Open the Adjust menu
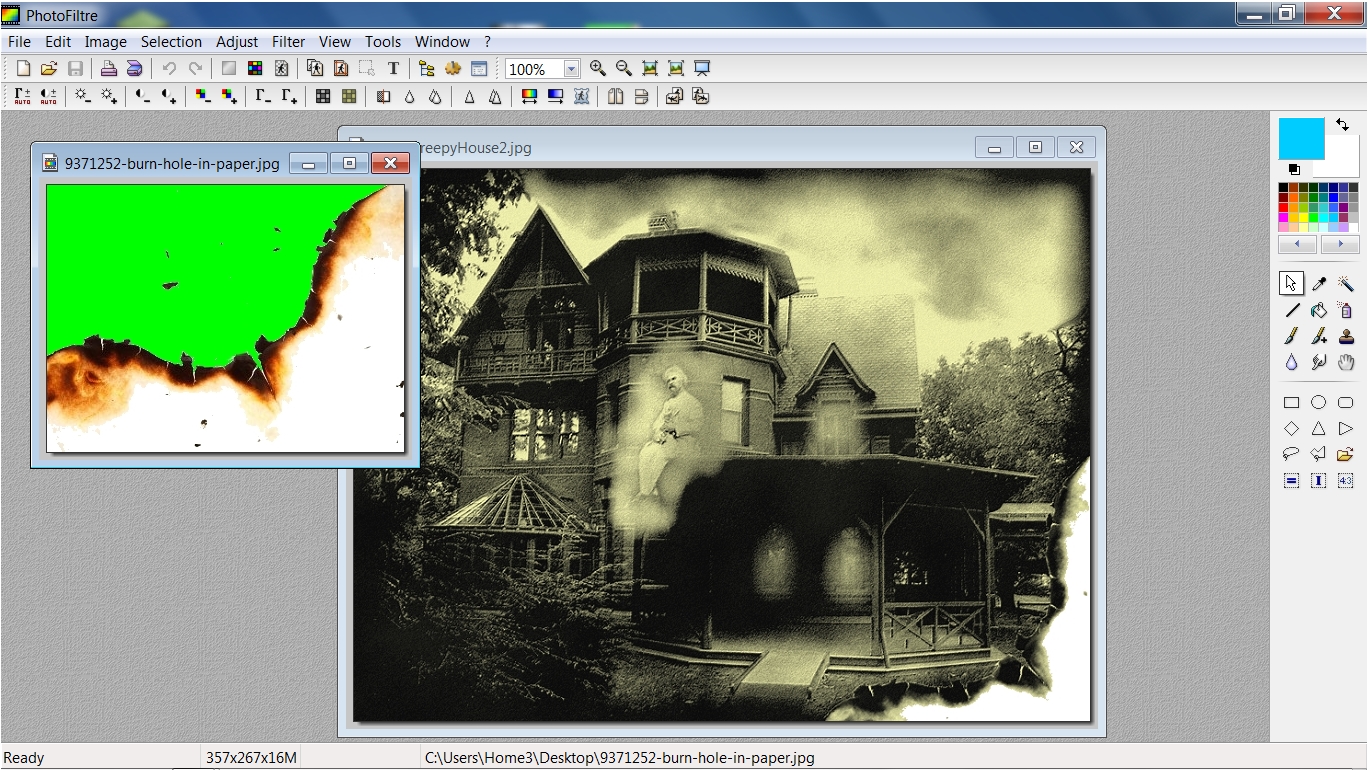The image size is (1368, 770). [x=237, y=42]
